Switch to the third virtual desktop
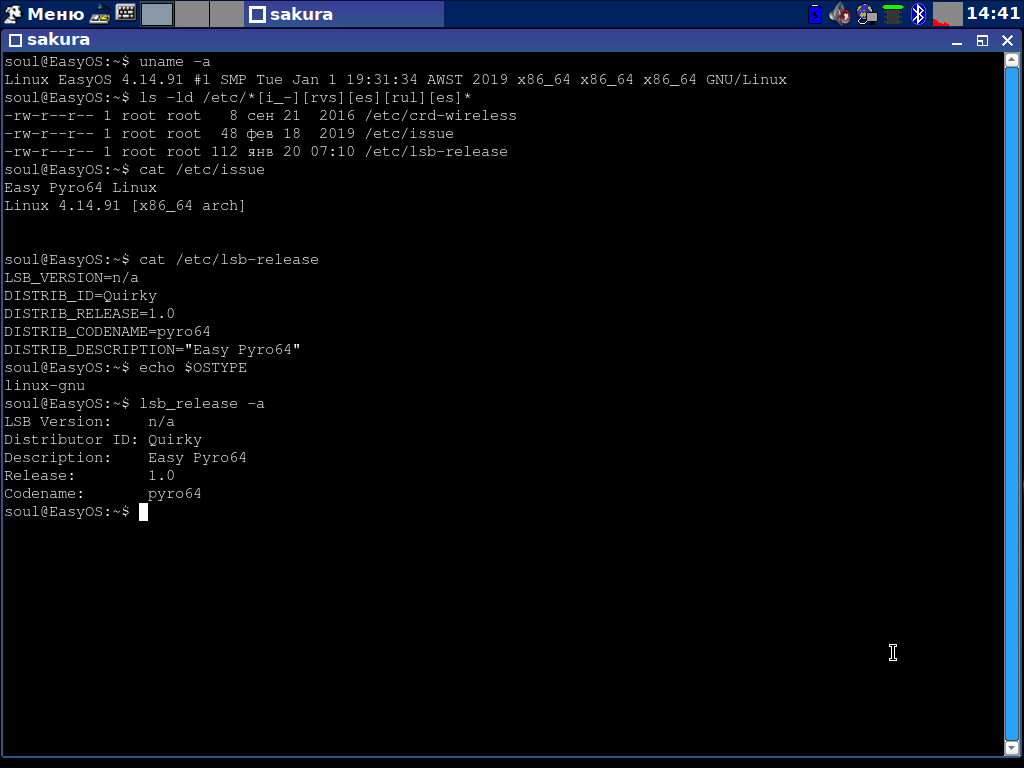Viewport: 1024px width, 768px height. point(227,14)
